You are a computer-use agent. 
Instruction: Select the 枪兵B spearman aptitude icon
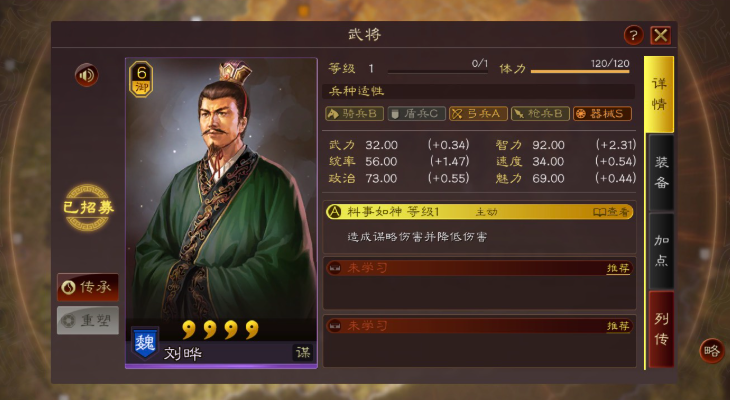pyautogui.click(x=540, y=114)
